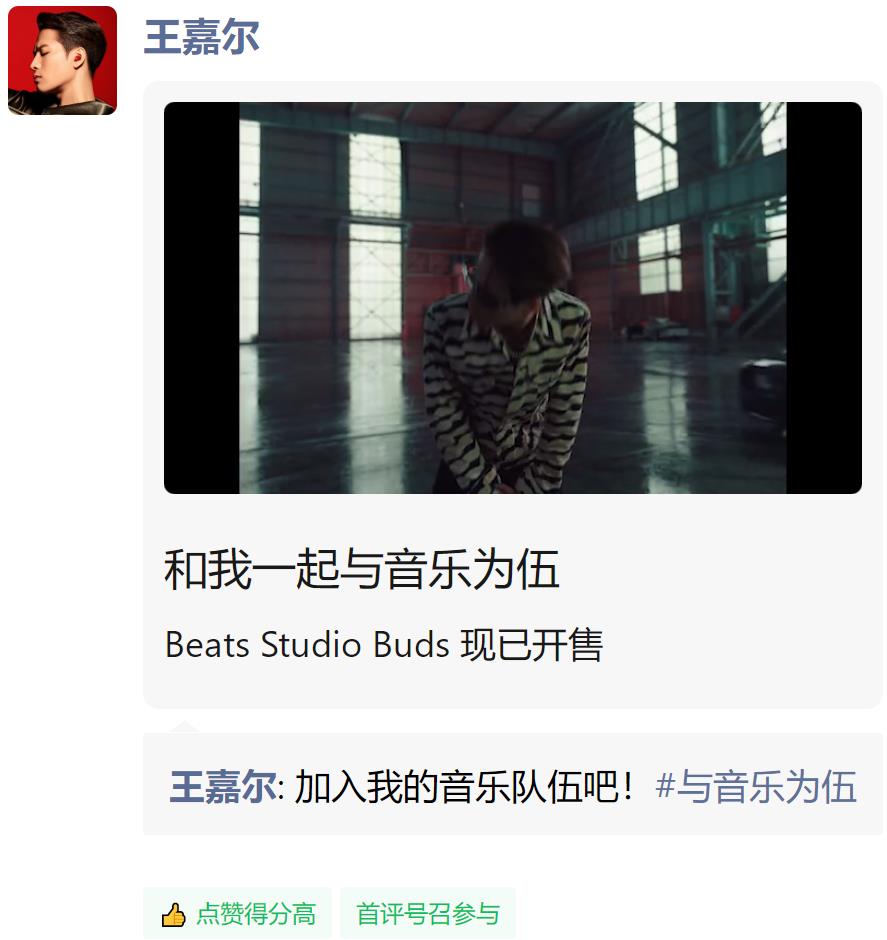The image size is (887, 940).
Task: Open the 王嘉尔 username at the top
Action: point(201,37)
